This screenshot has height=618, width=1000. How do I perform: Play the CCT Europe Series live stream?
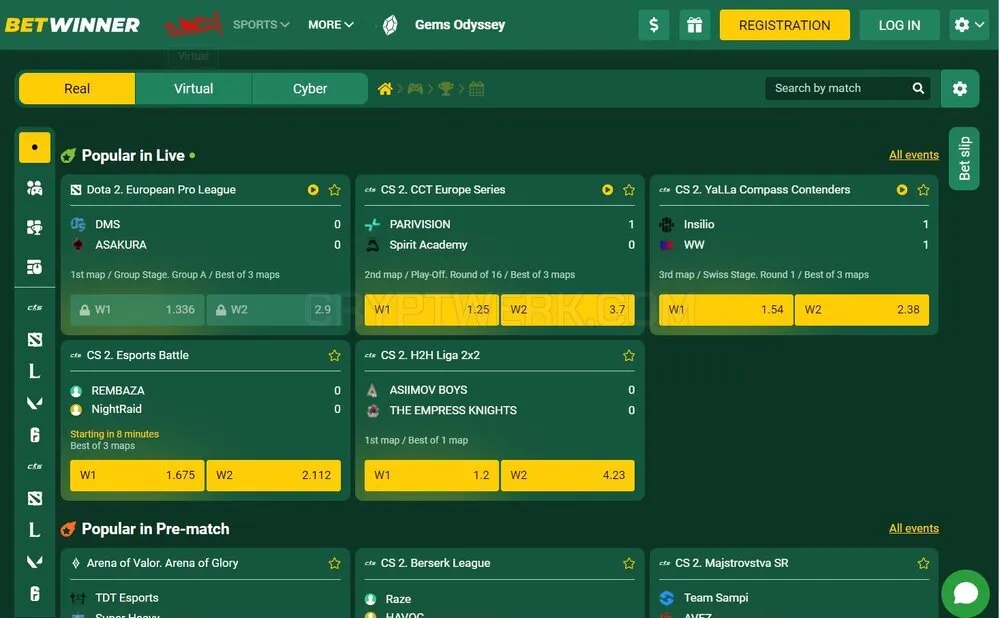pos(607,189)
